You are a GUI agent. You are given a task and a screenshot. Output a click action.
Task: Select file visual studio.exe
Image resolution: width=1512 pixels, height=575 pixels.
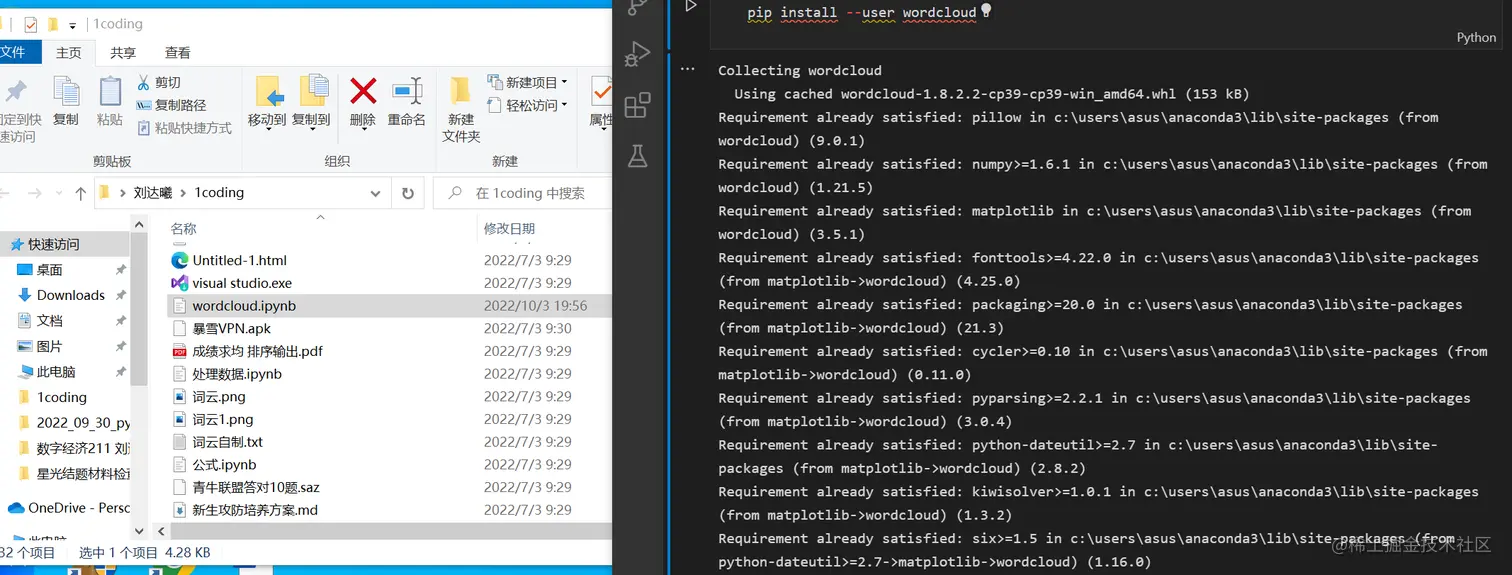(x=242, y=283)
